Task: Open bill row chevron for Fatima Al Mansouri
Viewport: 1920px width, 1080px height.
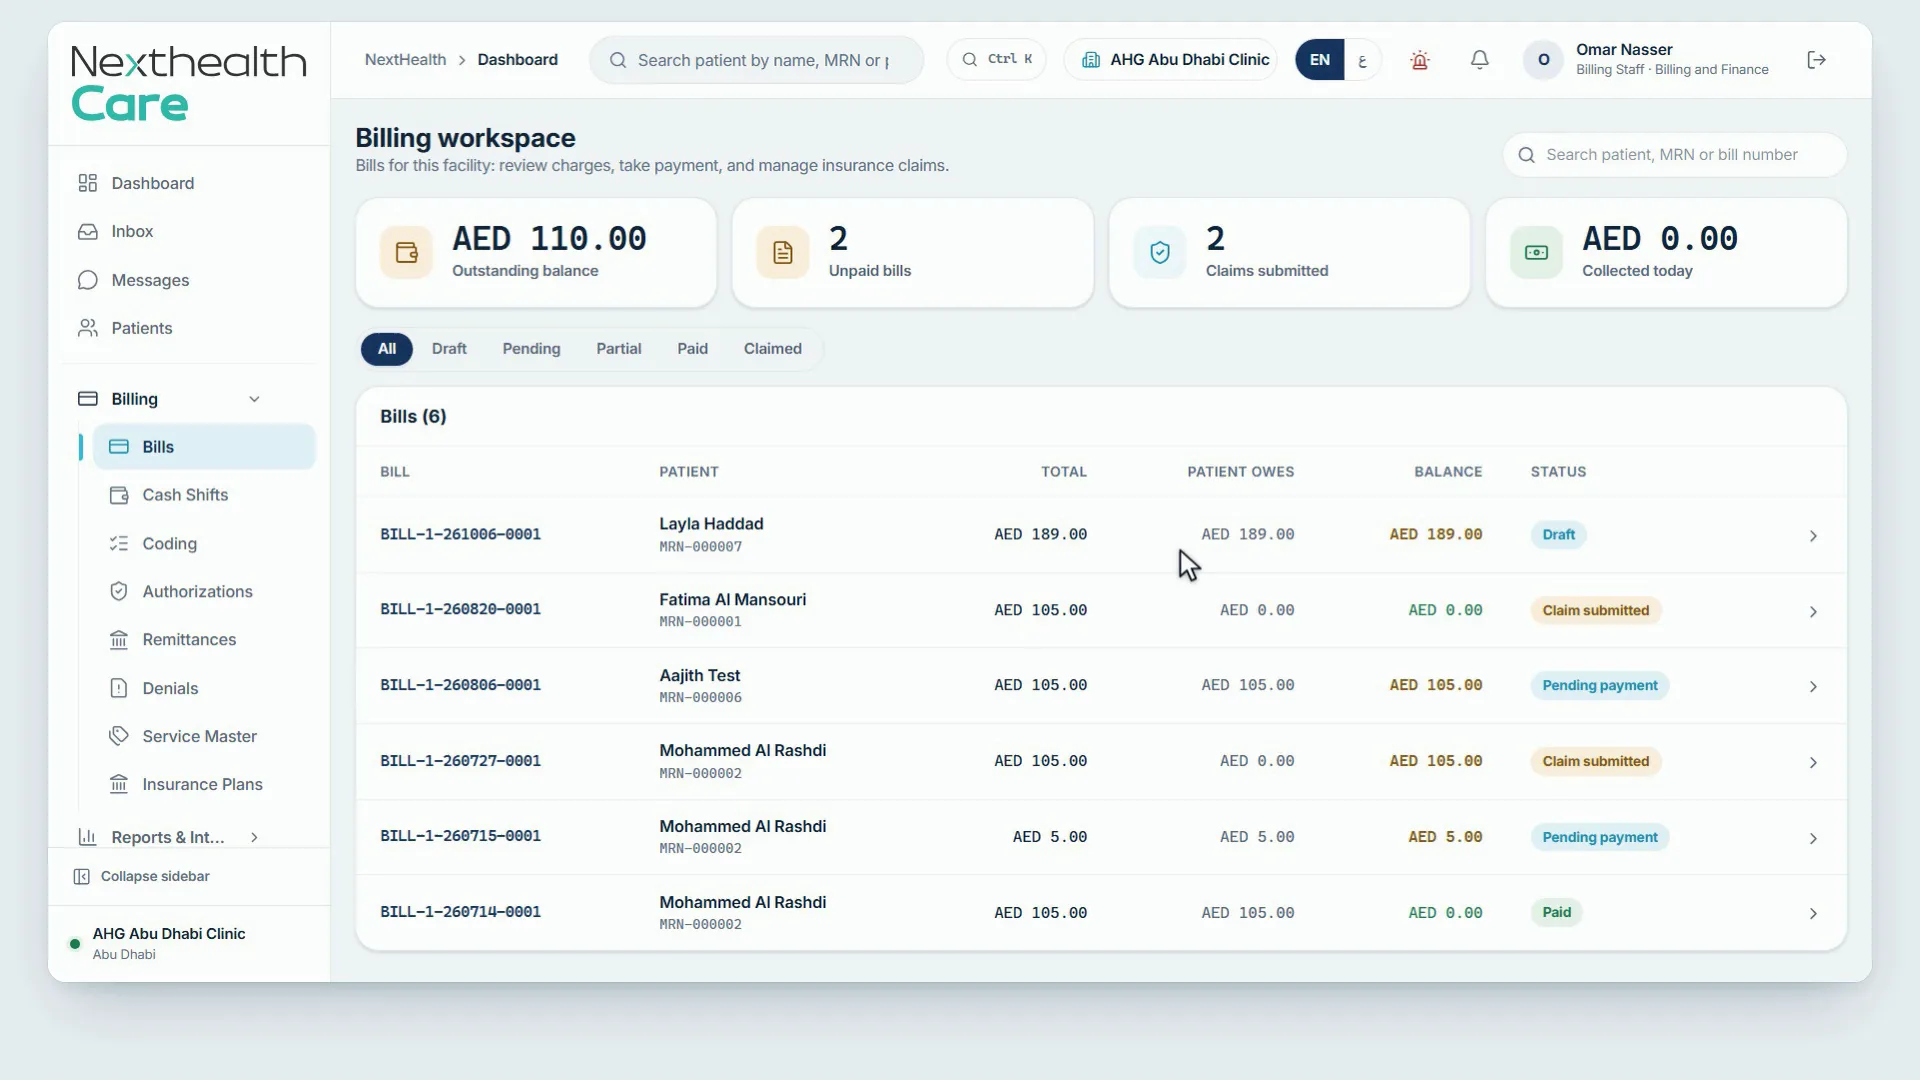Action: point(1812,611)
